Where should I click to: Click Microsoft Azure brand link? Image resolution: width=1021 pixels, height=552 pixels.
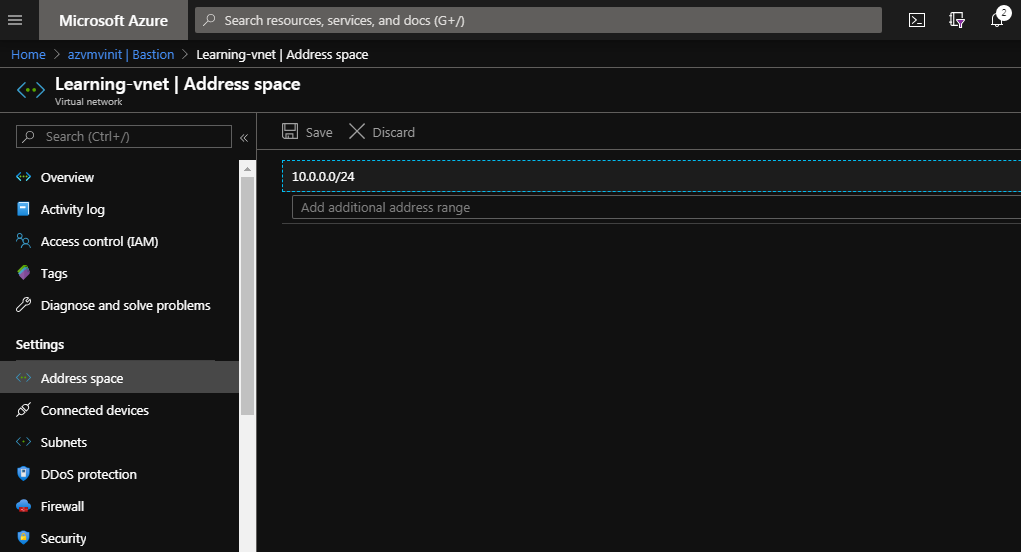point(113,20)
